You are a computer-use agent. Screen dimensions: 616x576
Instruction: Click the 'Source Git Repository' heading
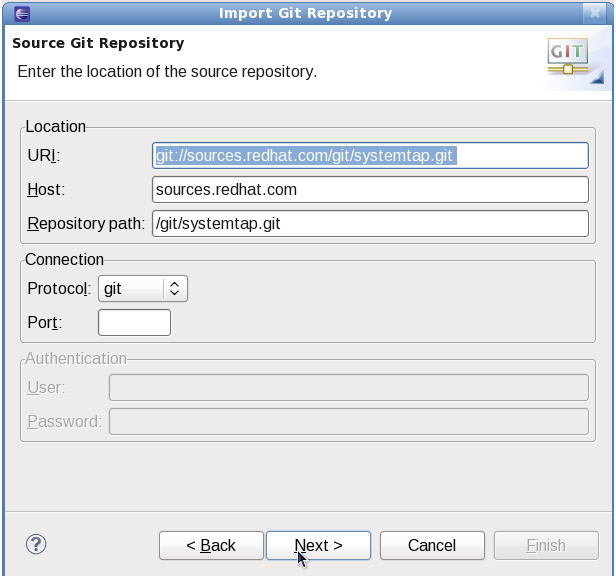[x=98, y=43]
